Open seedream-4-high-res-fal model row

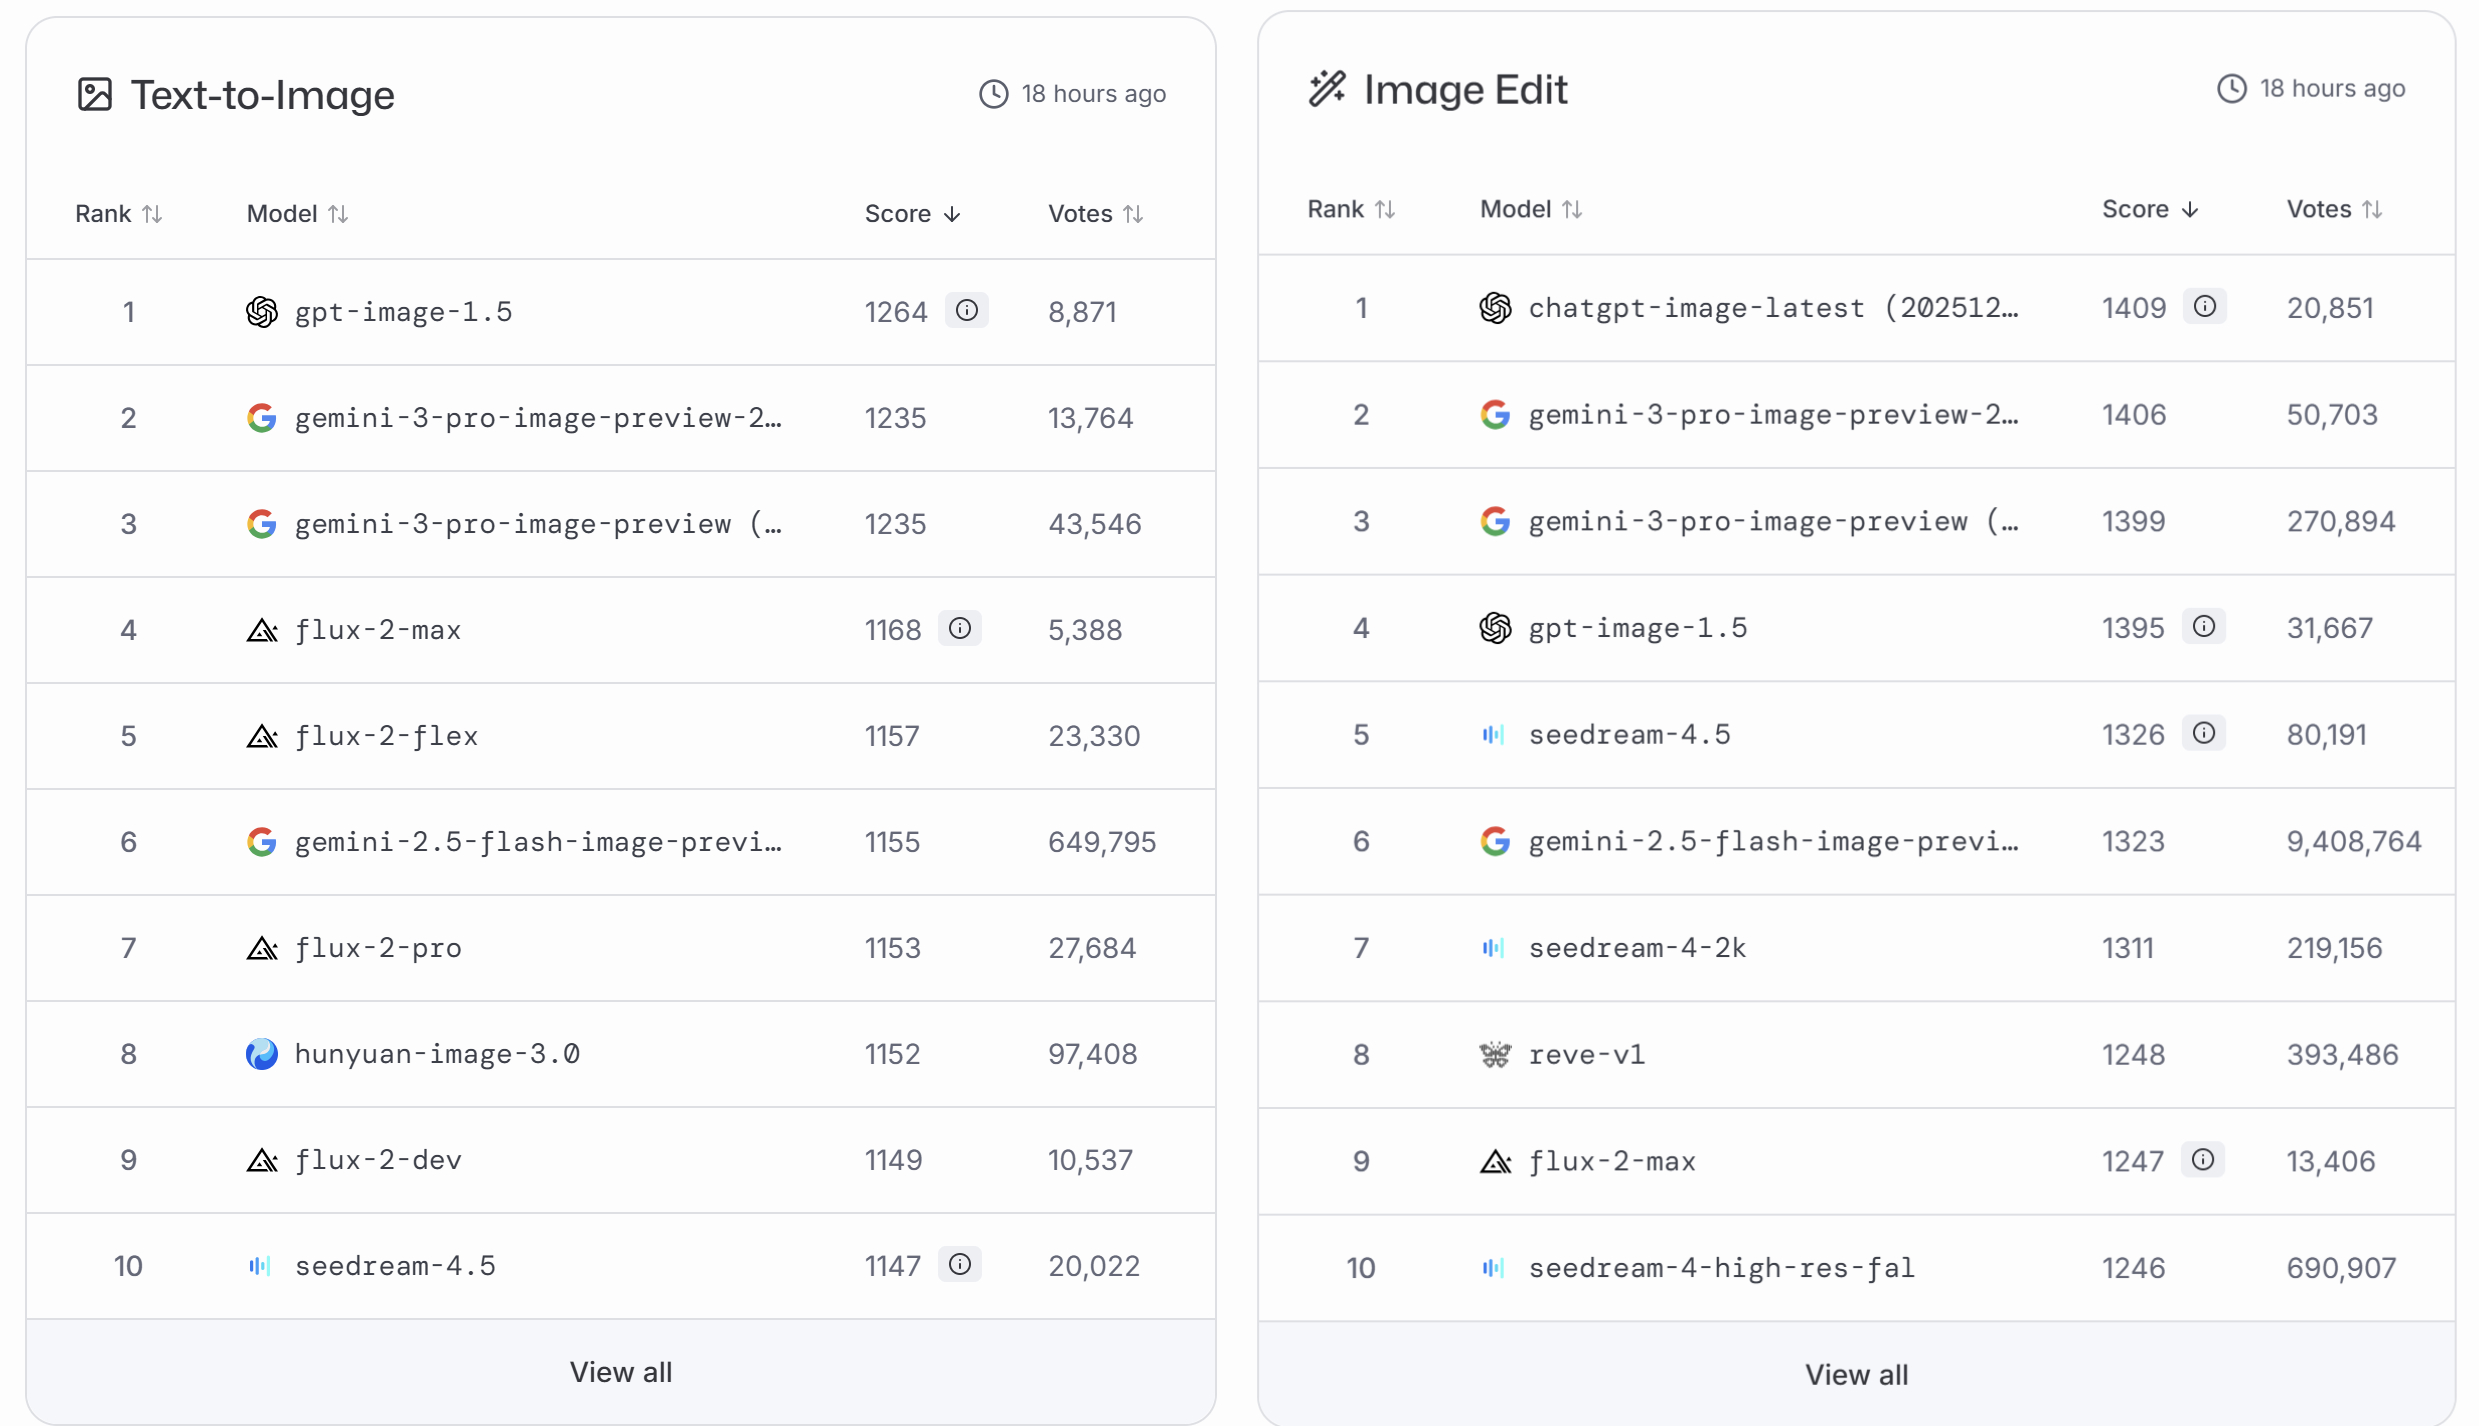click(x=1720, y=1267)
